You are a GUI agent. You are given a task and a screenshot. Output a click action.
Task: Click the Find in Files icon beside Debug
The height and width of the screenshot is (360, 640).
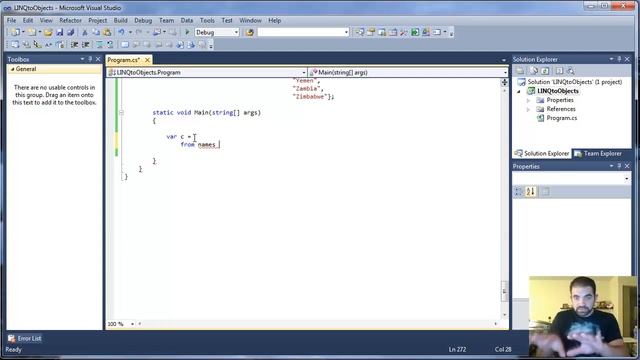coord(250,32)
